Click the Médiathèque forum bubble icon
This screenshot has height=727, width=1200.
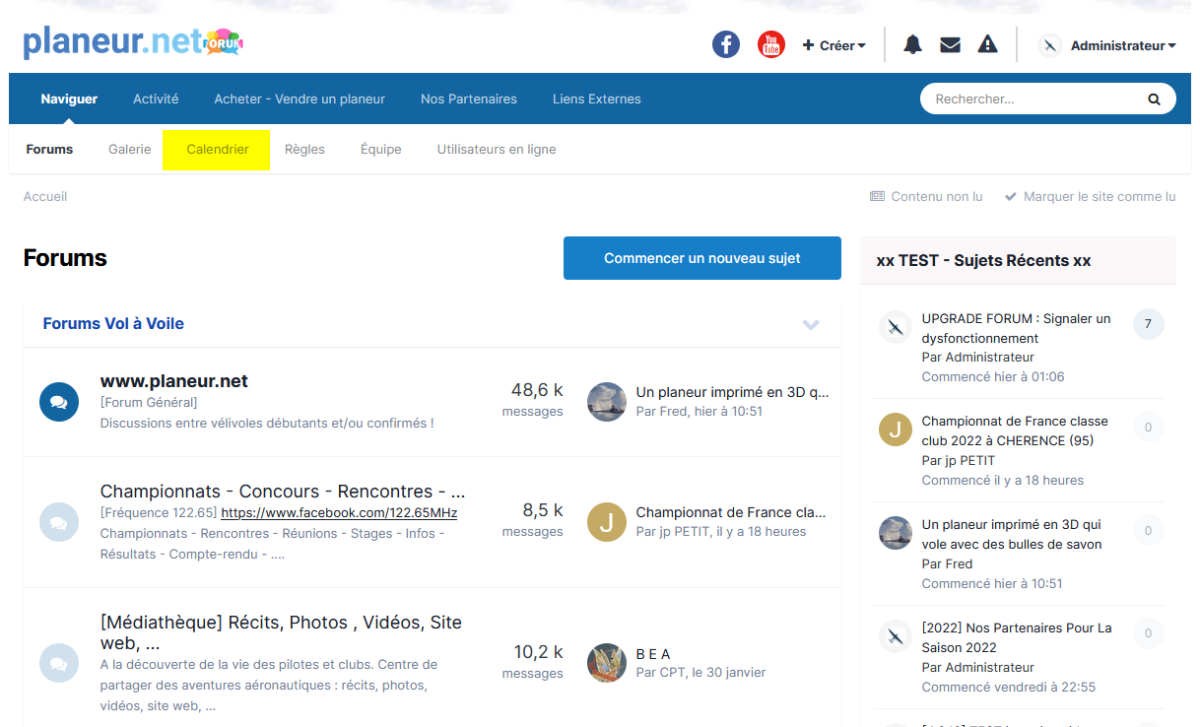click(x=59, y=663)
